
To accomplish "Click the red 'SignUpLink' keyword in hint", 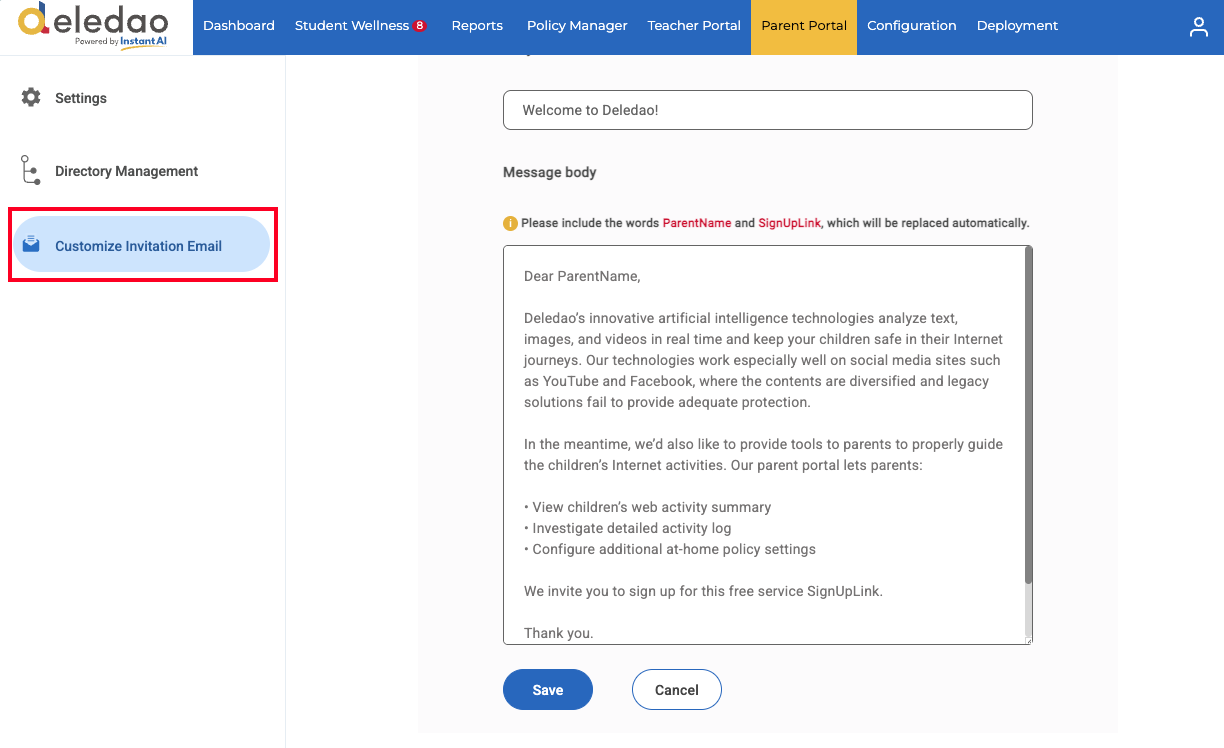I will [x=789, y=223].
